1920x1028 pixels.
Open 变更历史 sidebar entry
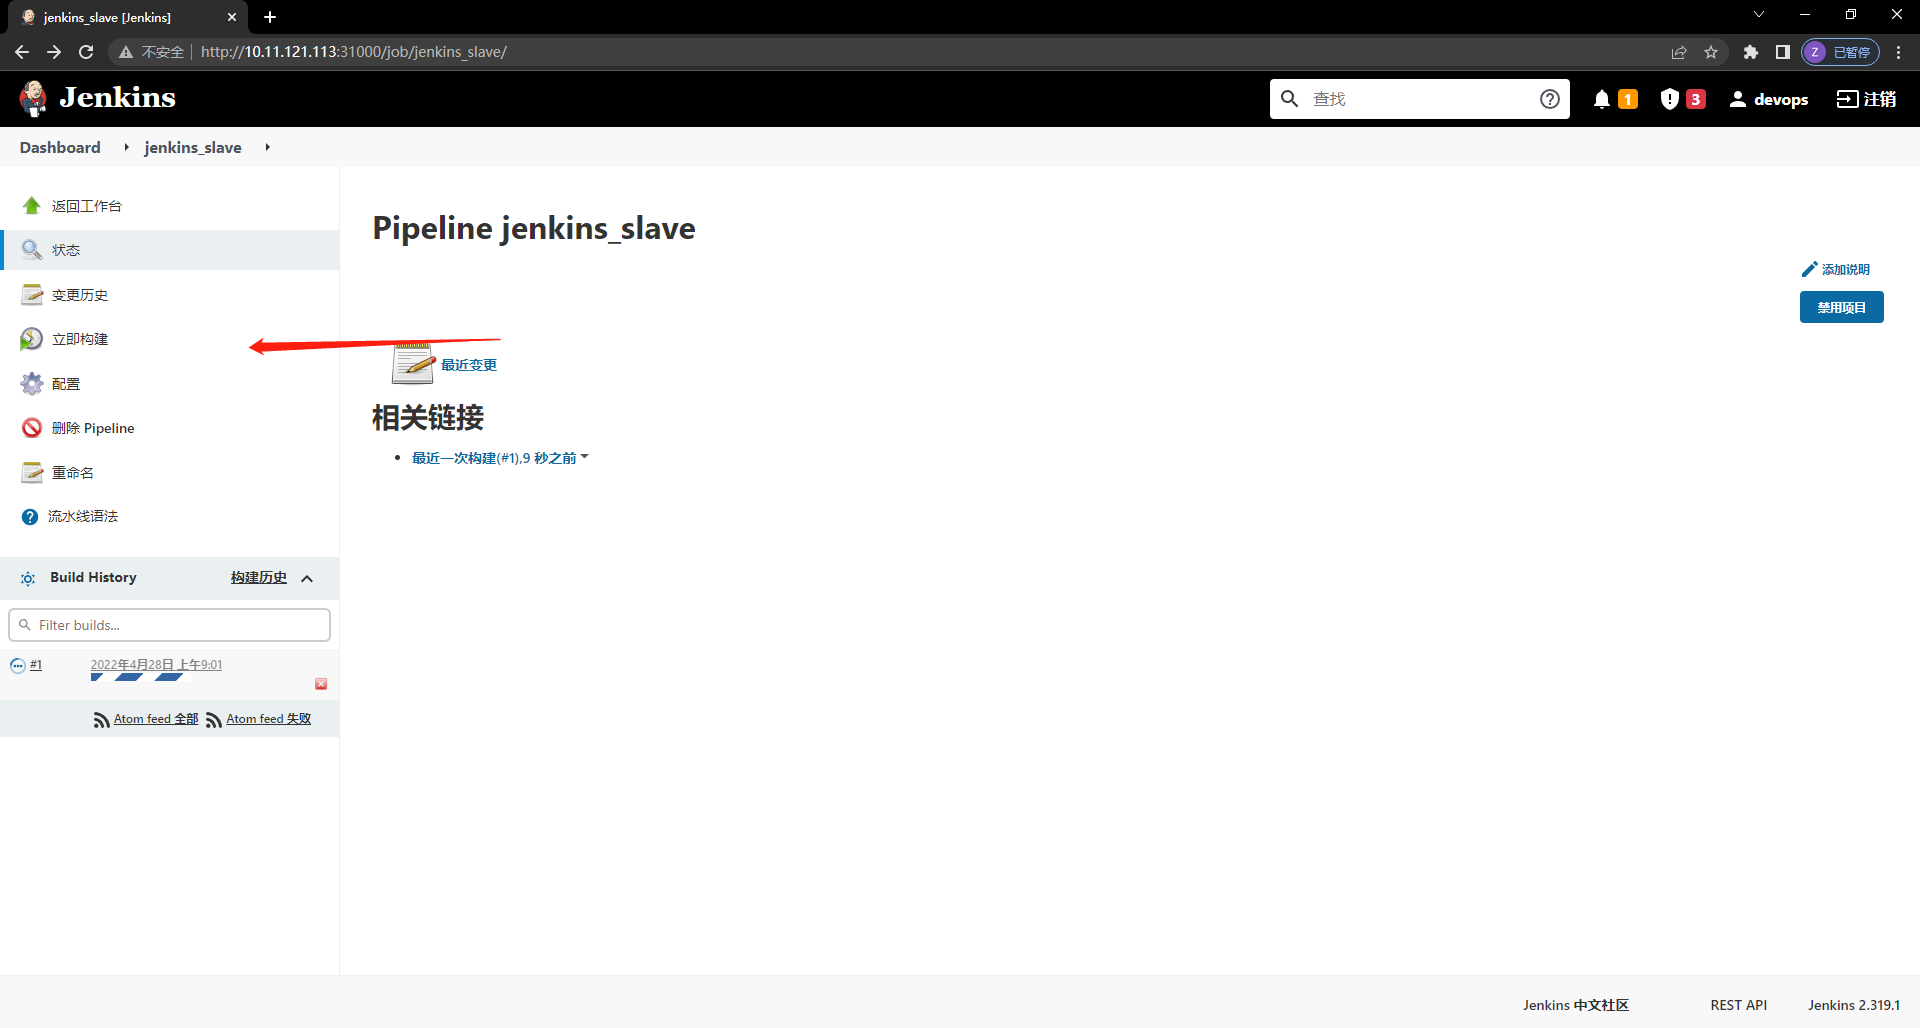coord(80,294)
